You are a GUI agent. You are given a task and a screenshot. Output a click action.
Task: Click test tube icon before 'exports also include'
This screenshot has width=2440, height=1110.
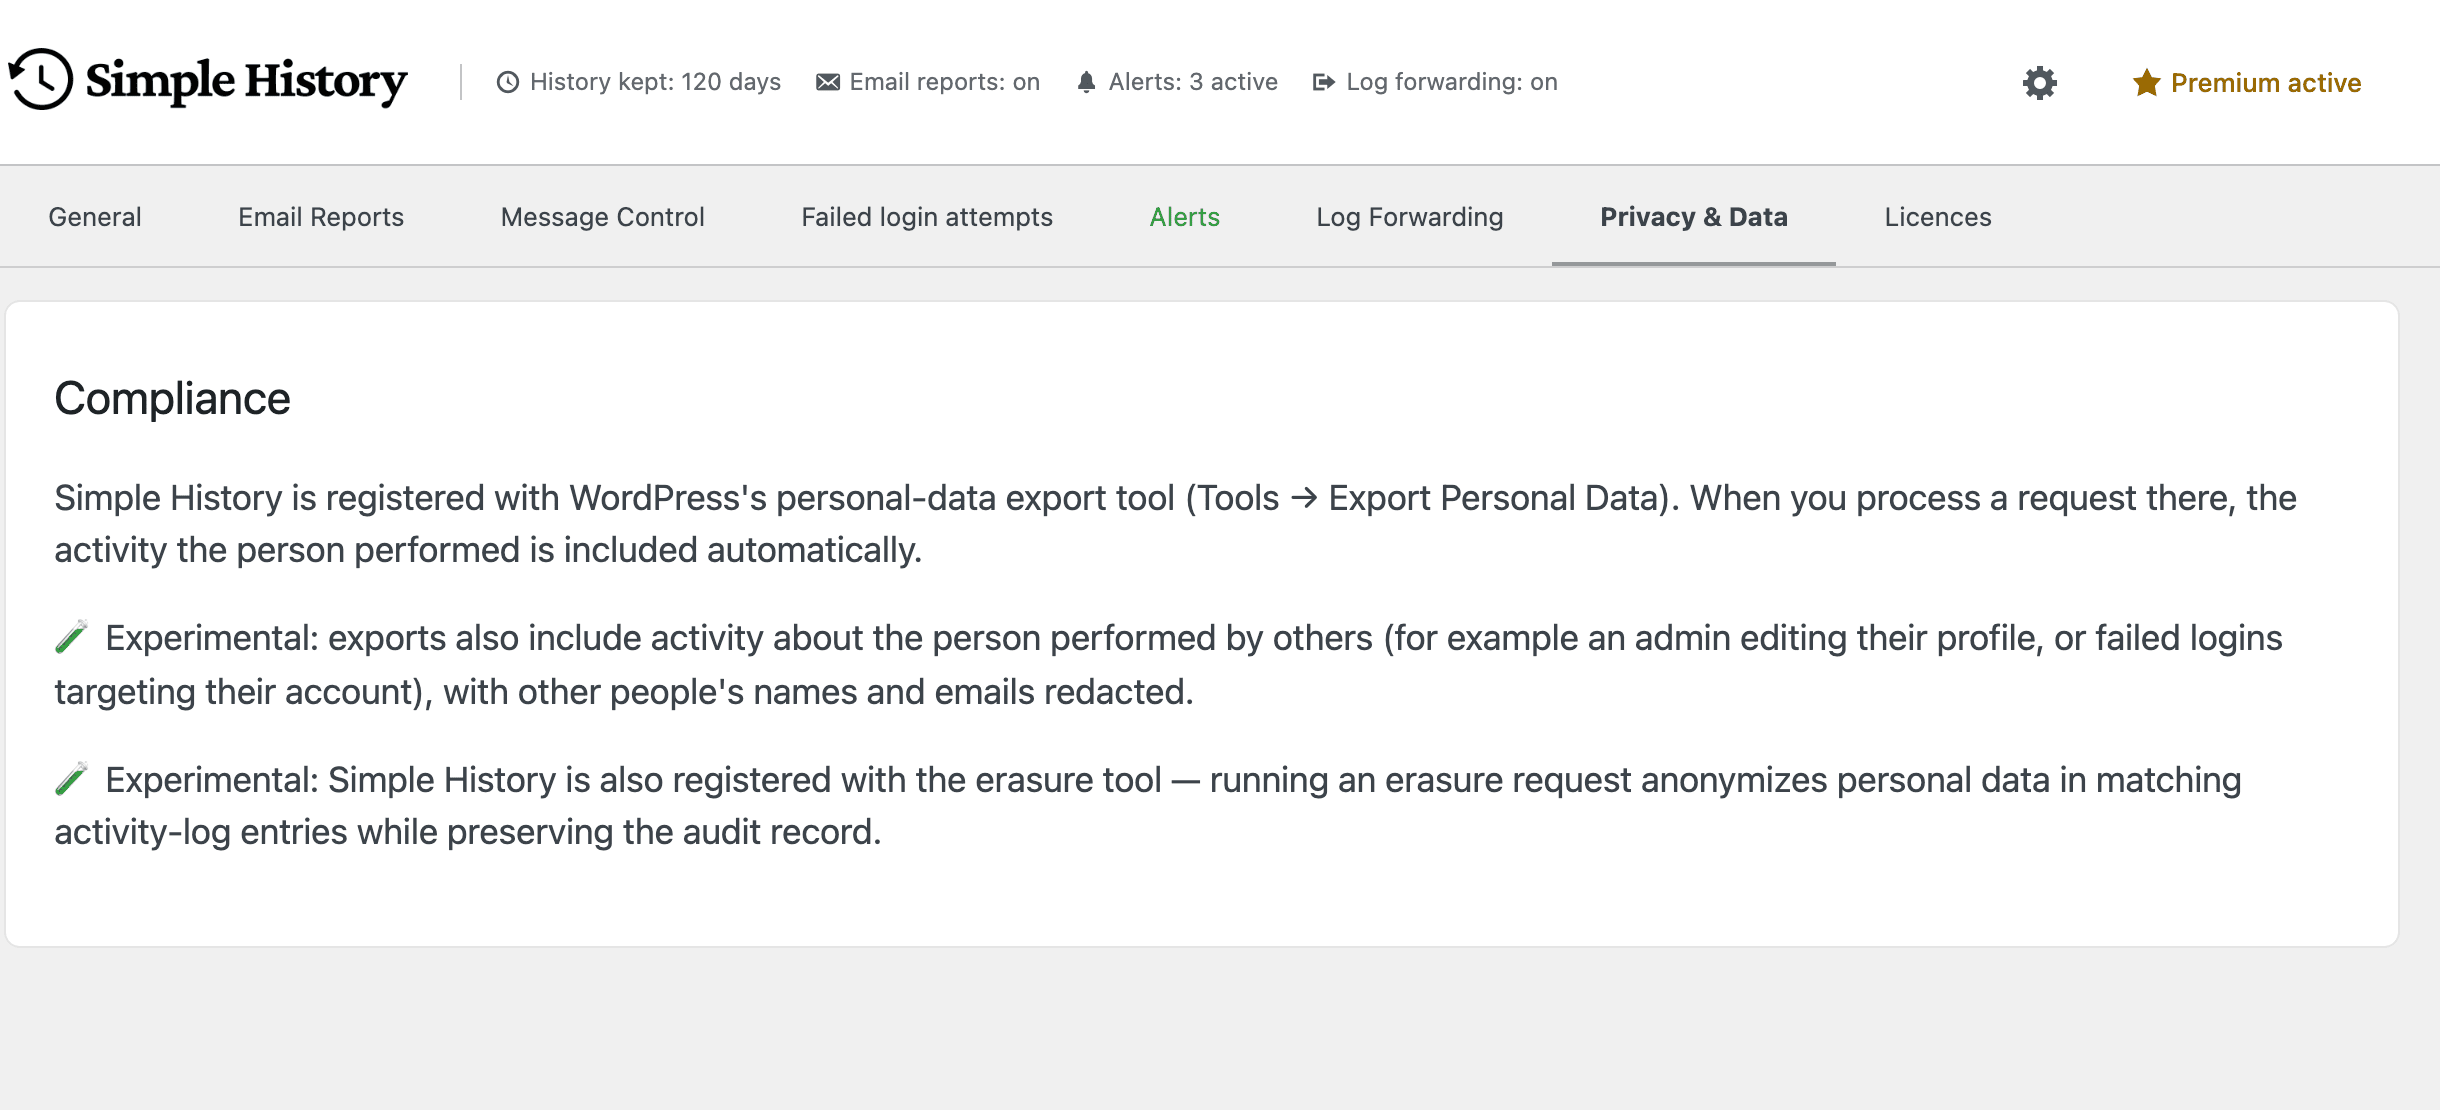[72, 637]
